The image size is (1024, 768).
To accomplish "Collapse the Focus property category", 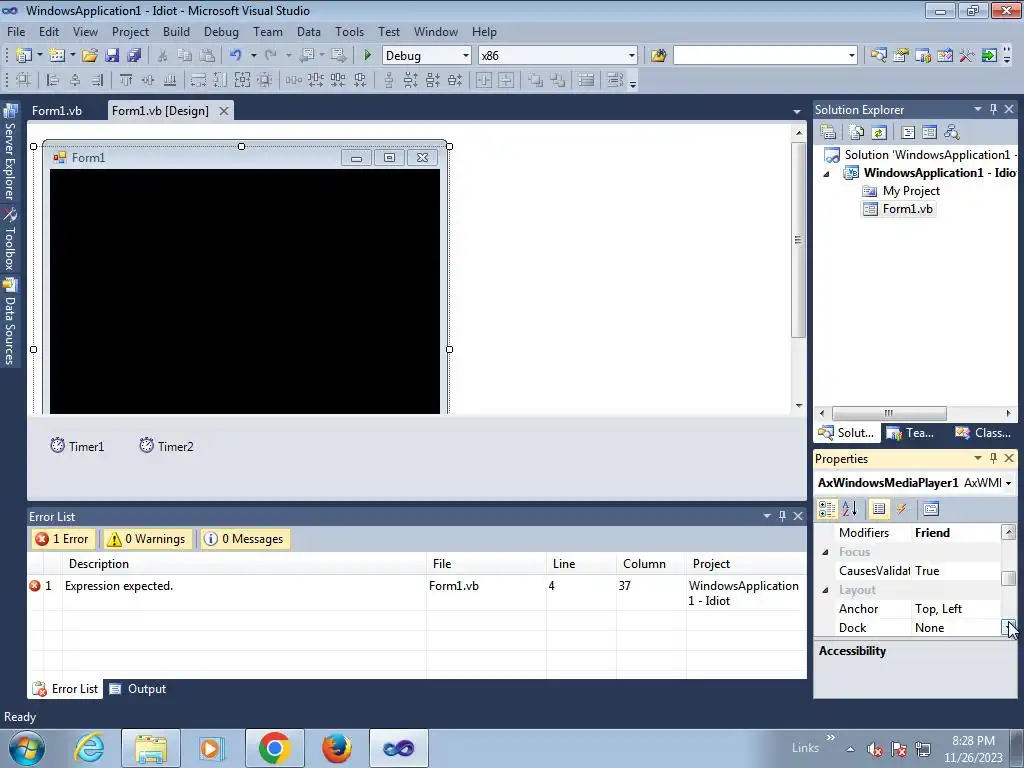I will point(825,552).
